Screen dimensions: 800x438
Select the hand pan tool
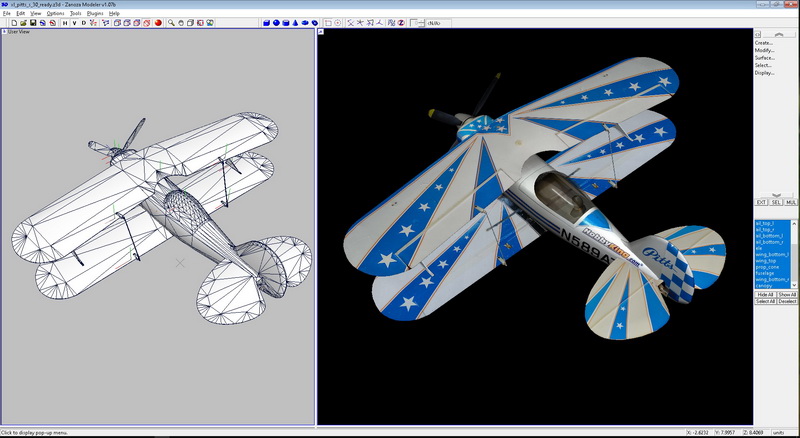[x=181, y=23]
